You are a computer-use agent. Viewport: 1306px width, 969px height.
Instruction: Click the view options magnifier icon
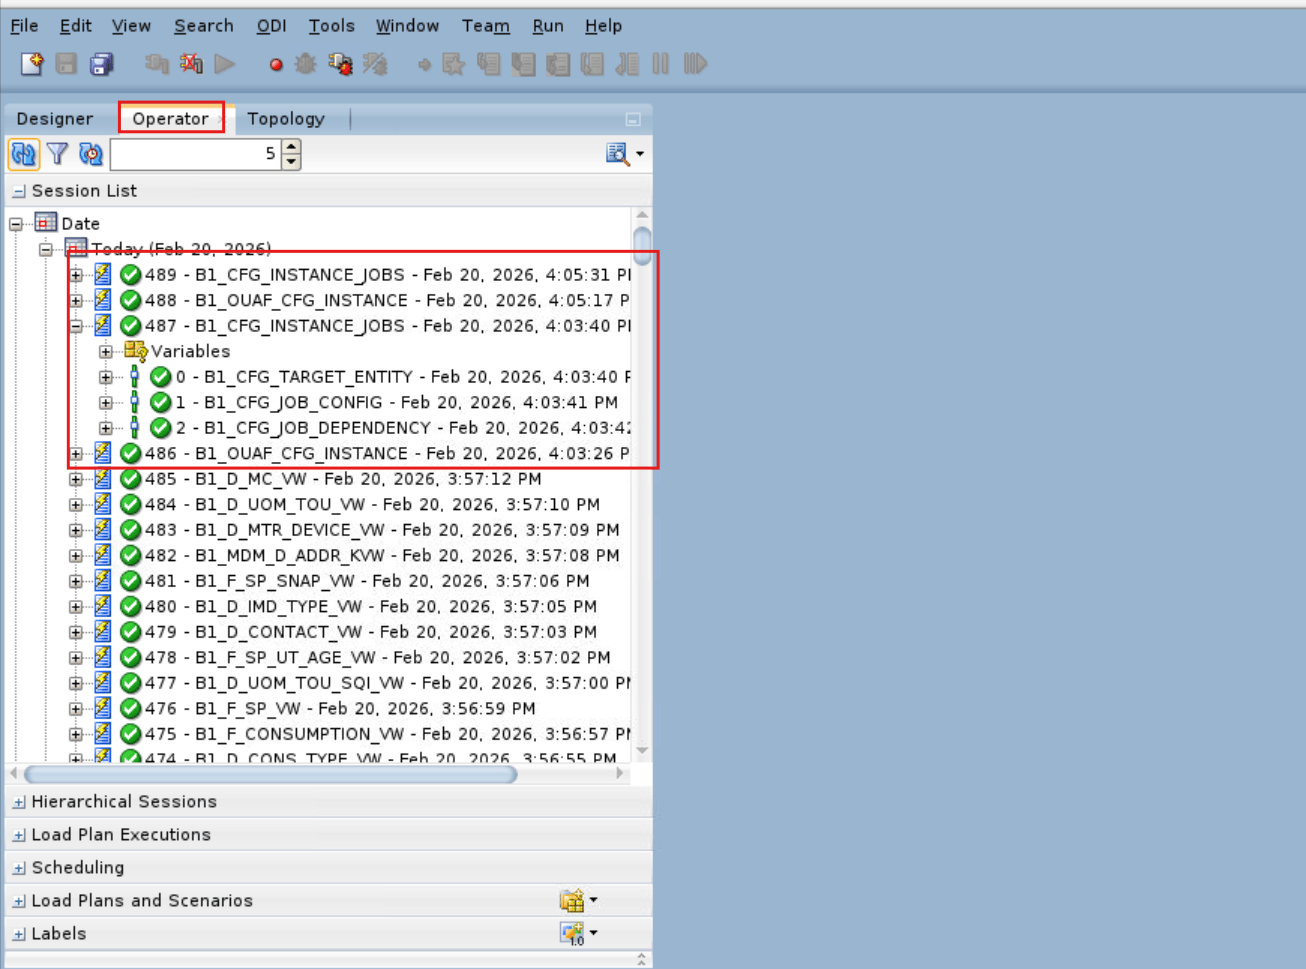click(x=616, y=154)
